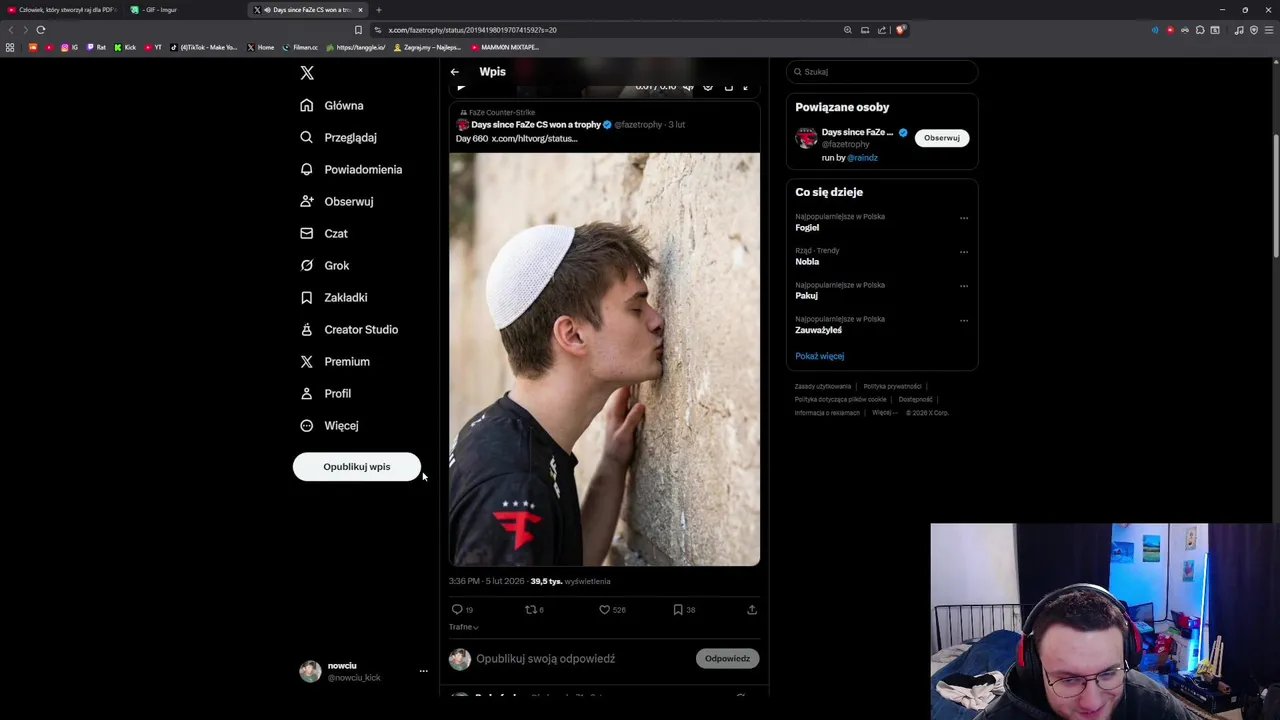Open a new browser tab
Viewport: 1280px width, 720px height.
[378, 10]
